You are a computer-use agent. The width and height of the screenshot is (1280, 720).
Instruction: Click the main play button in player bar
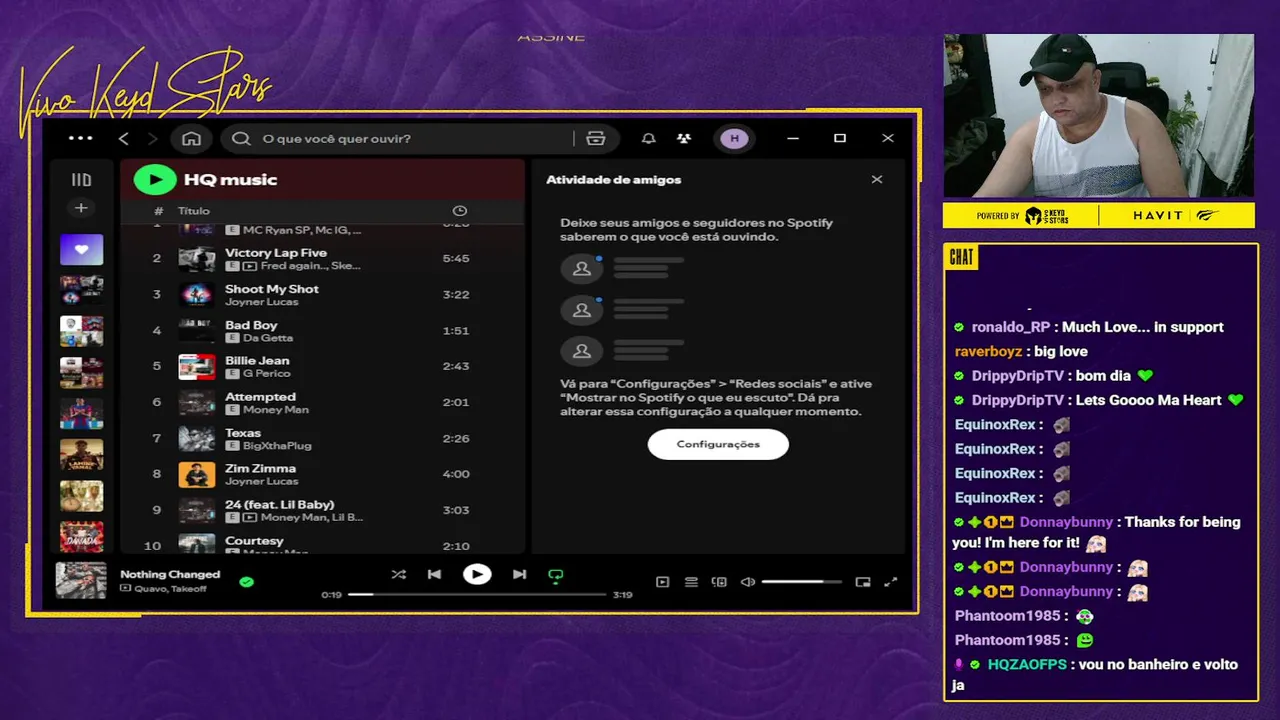point(477,574)
